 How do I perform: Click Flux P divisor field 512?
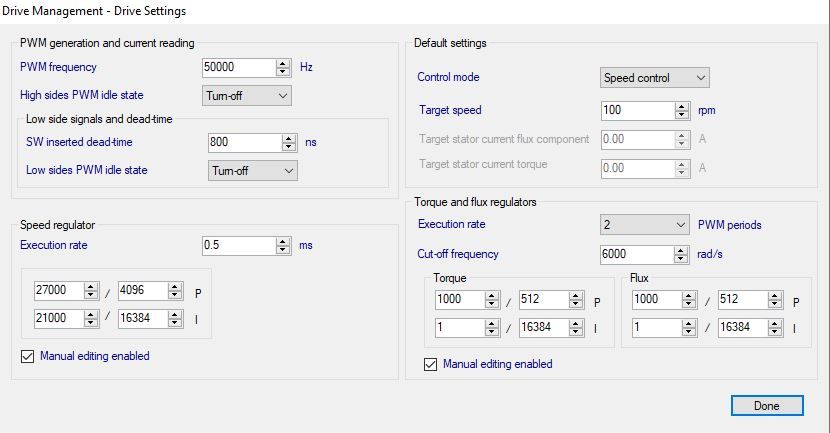[x=743, y=300]
